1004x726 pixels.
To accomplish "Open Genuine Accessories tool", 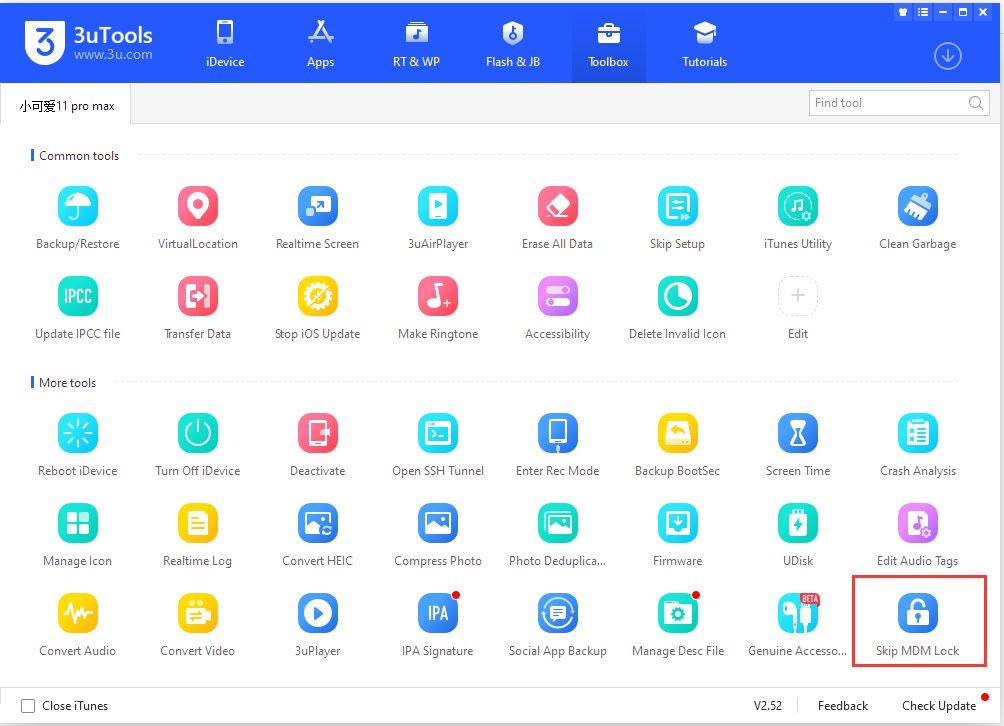I will tap(798, 625).
